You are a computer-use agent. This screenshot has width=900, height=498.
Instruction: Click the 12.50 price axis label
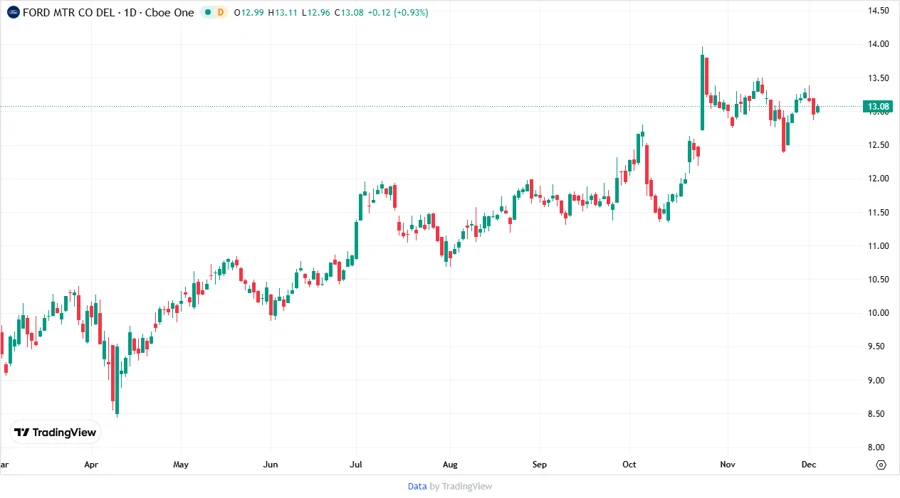[878, 145]
